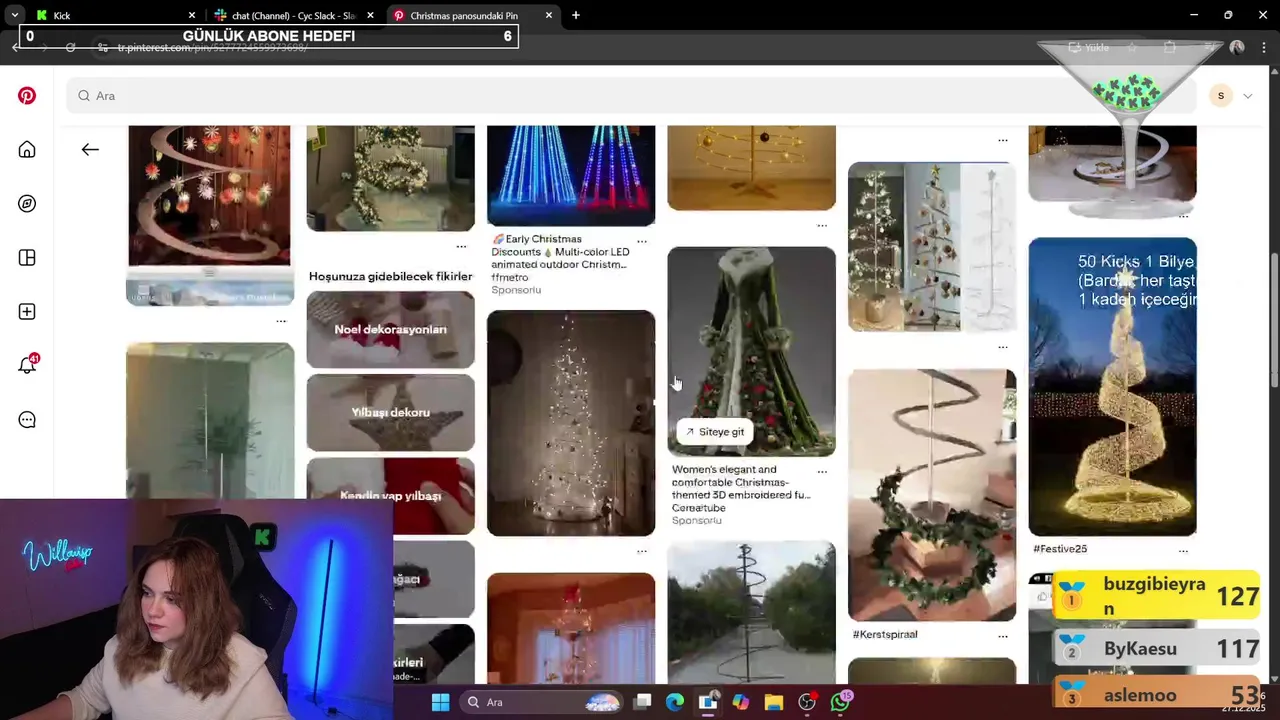This screenshot has height=720, width=1280.
Task: Open options for Early Christmas Discounts pin
Action: (x=642, y=241)
